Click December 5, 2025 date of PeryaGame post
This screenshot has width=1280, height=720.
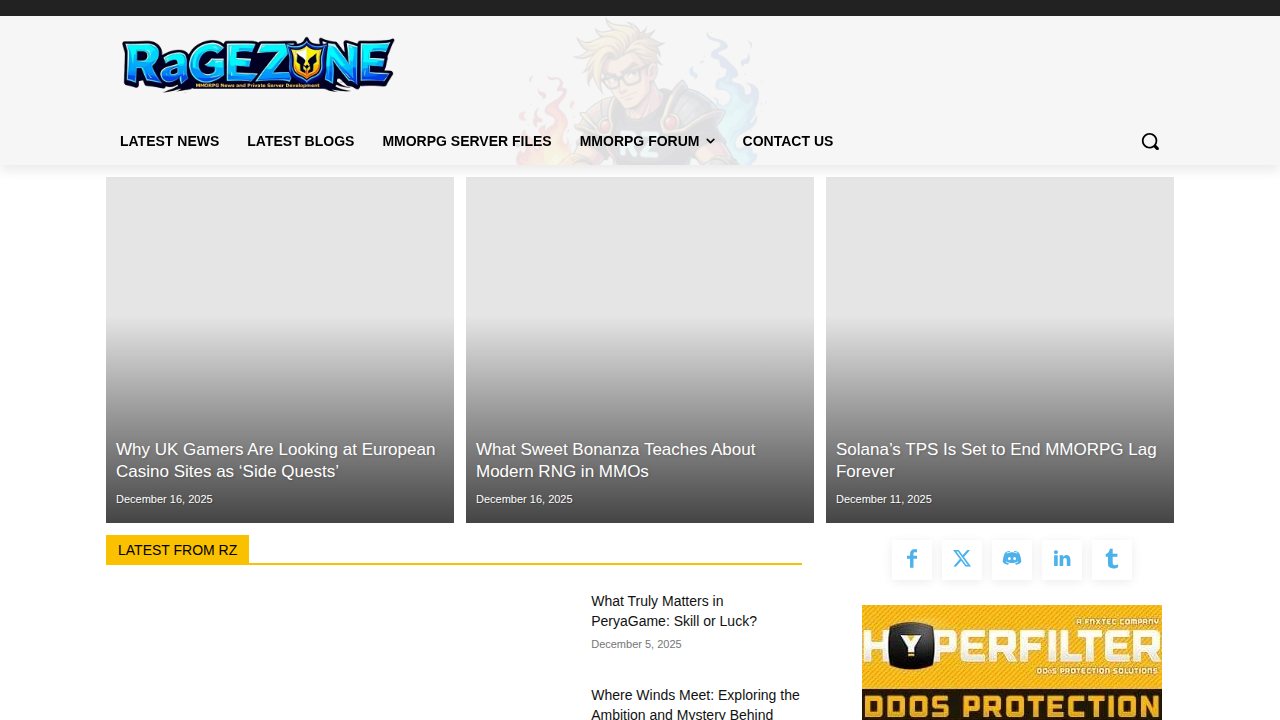click(x=636, y=644)
